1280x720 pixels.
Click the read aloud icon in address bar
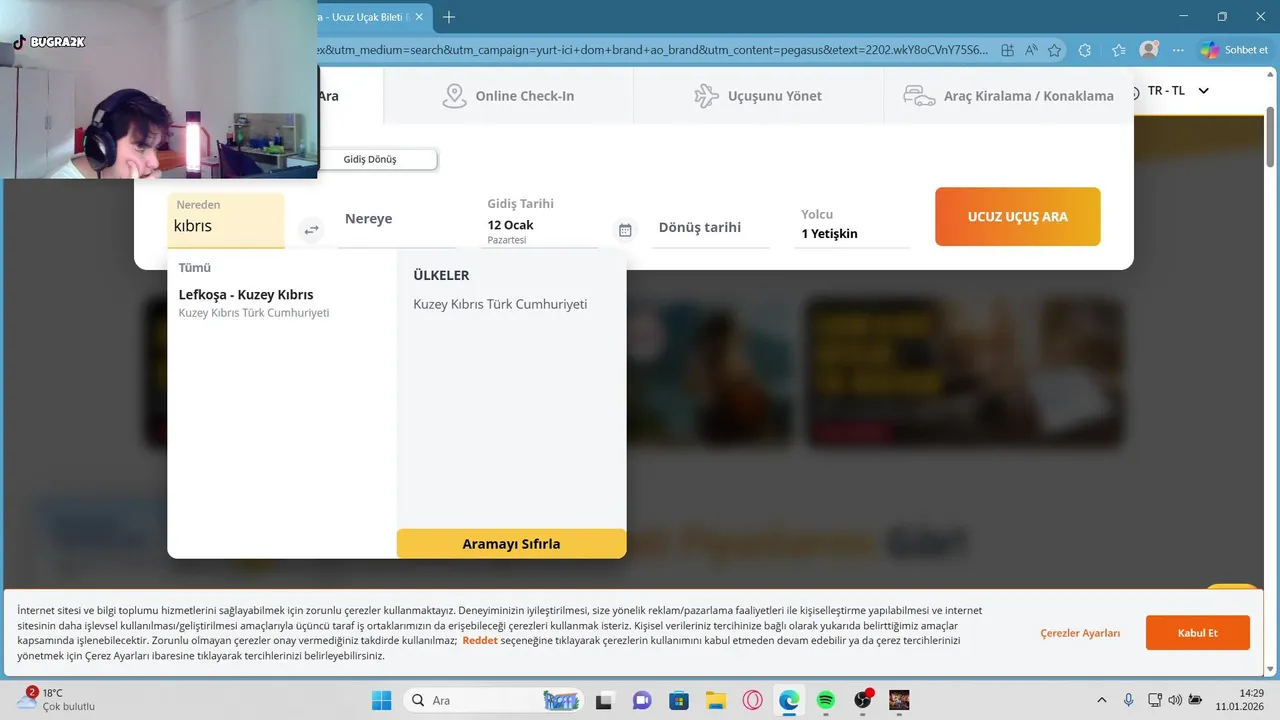[1031, 50]
